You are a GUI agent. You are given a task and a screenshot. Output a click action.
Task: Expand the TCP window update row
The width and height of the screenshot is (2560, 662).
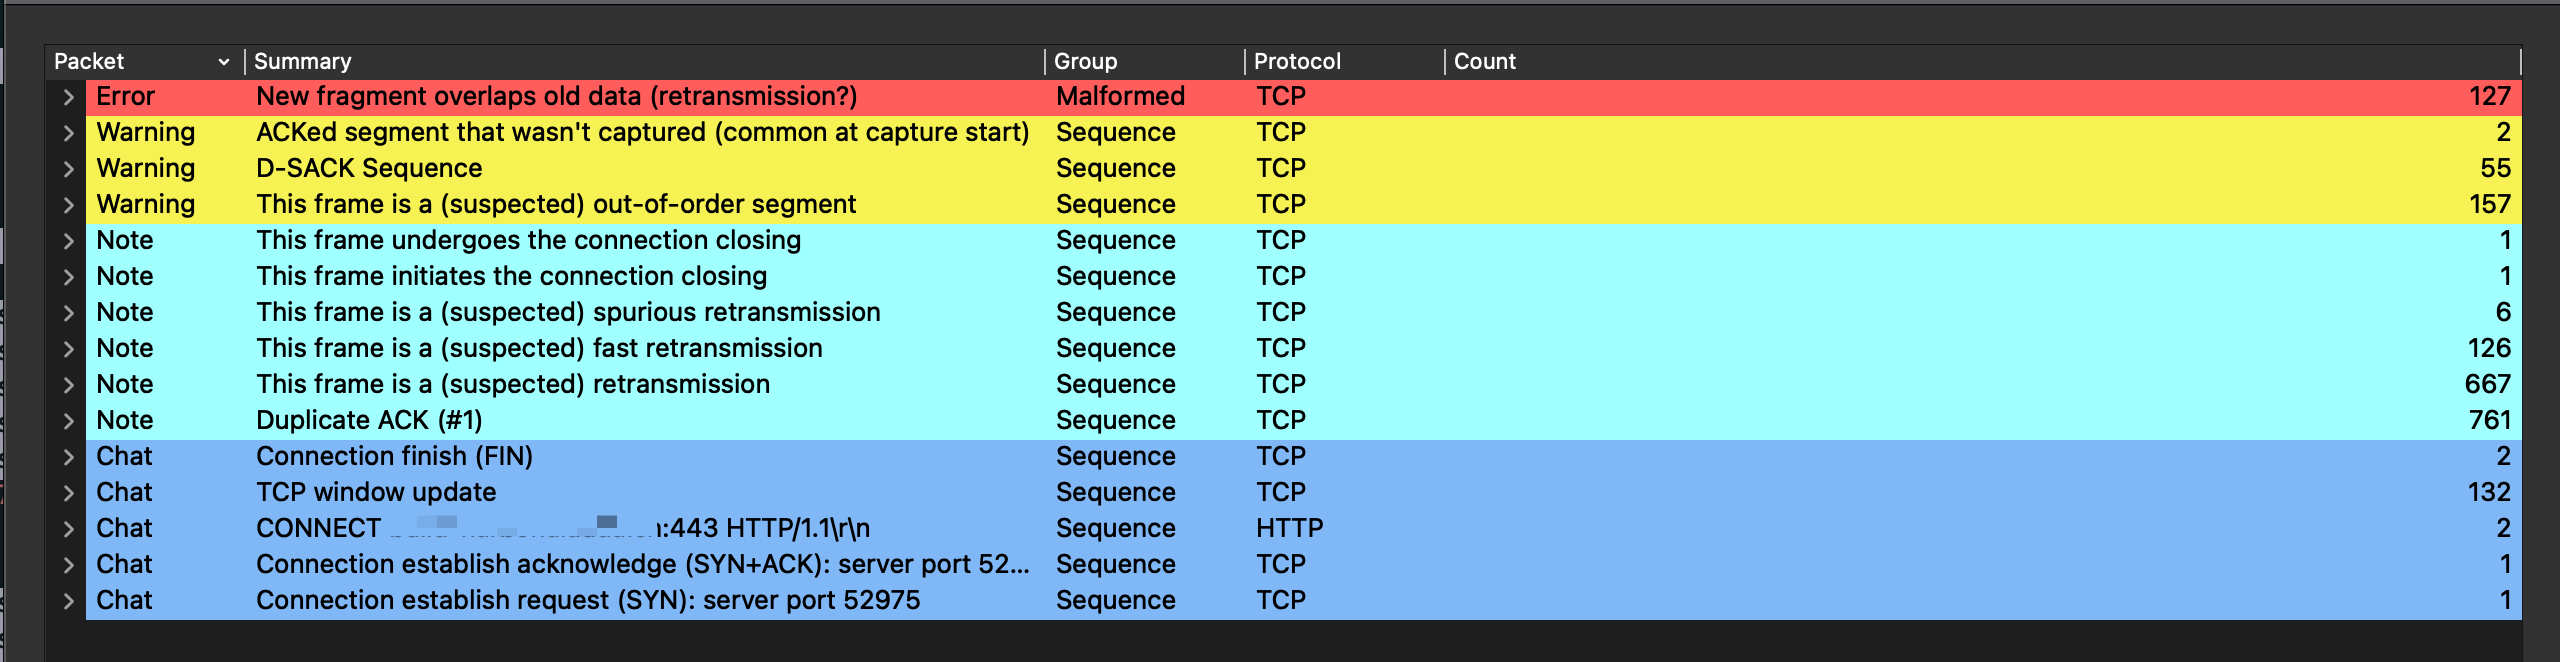68,493
